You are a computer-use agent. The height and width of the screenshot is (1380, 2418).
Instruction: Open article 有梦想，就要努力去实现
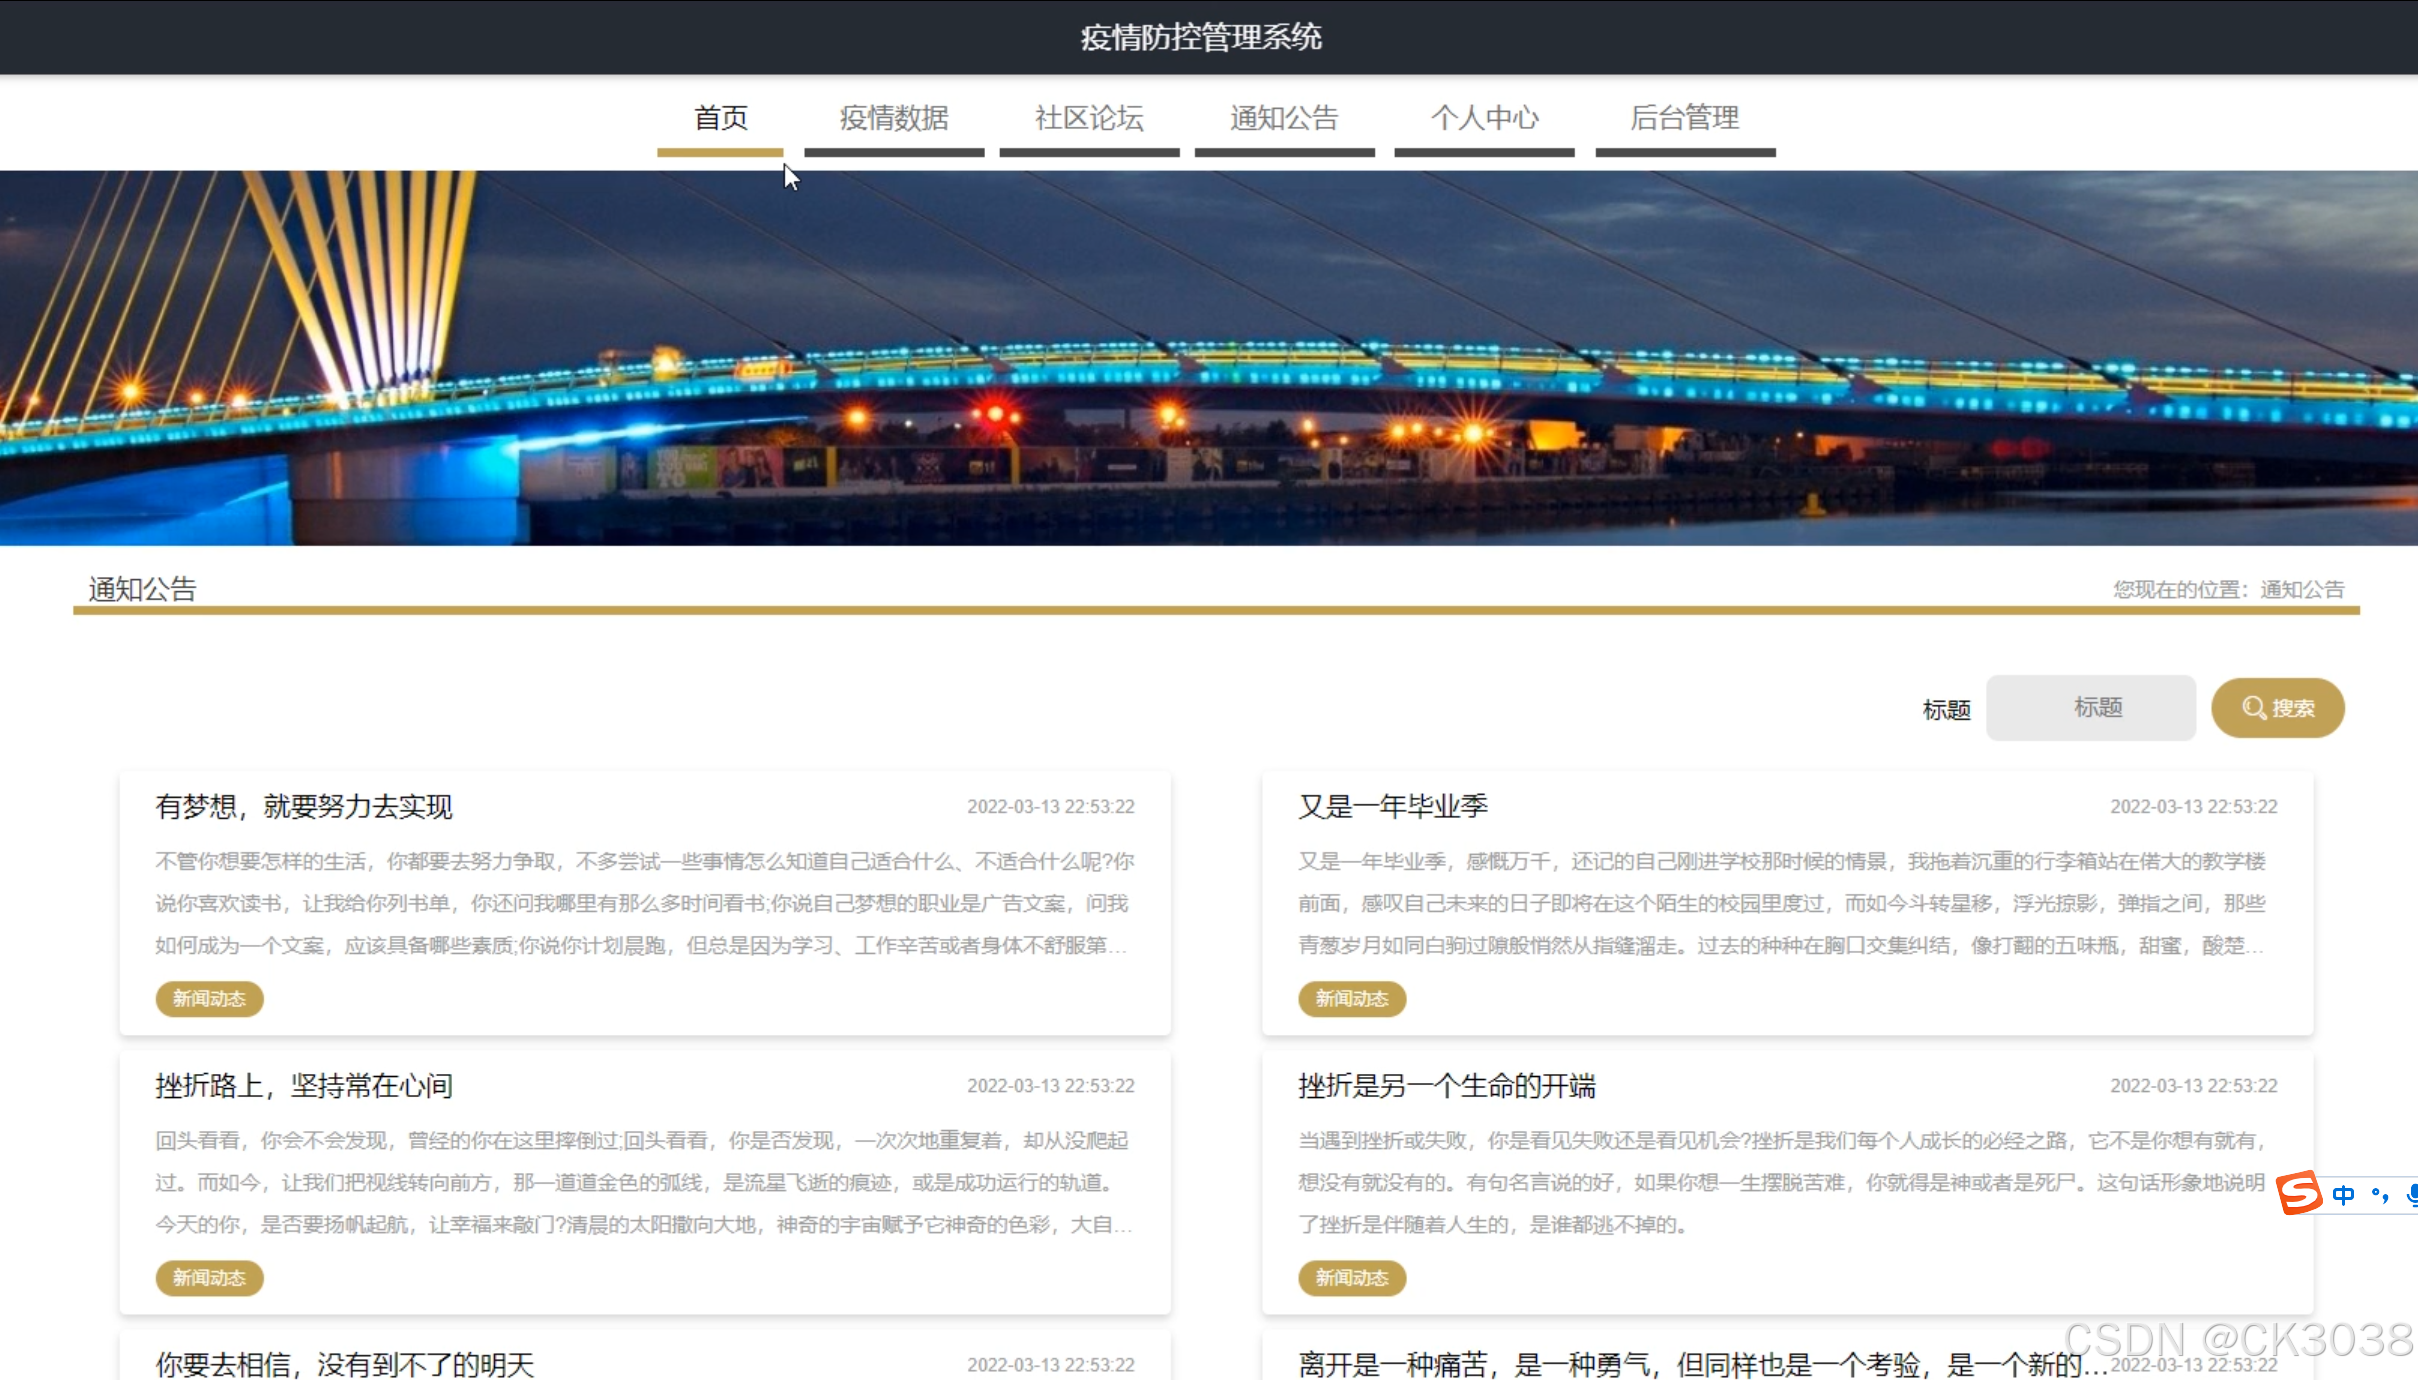304,806
